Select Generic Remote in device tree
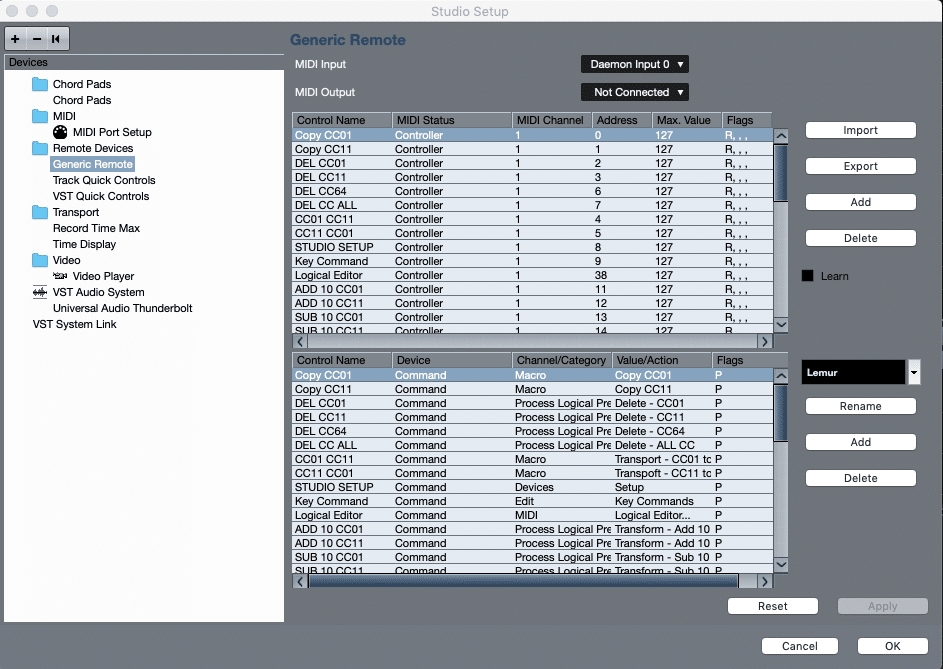Viewport: 943px width, 669px height. (93, 164)
